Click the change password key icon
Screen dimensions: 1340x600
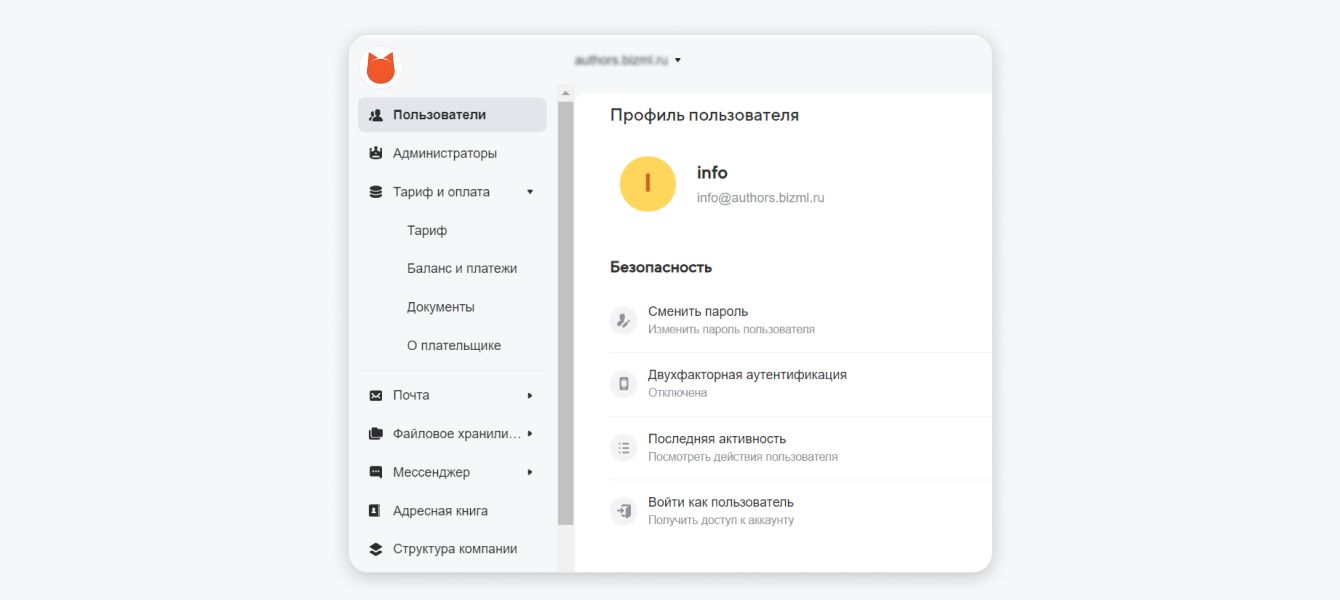[624, 320]
